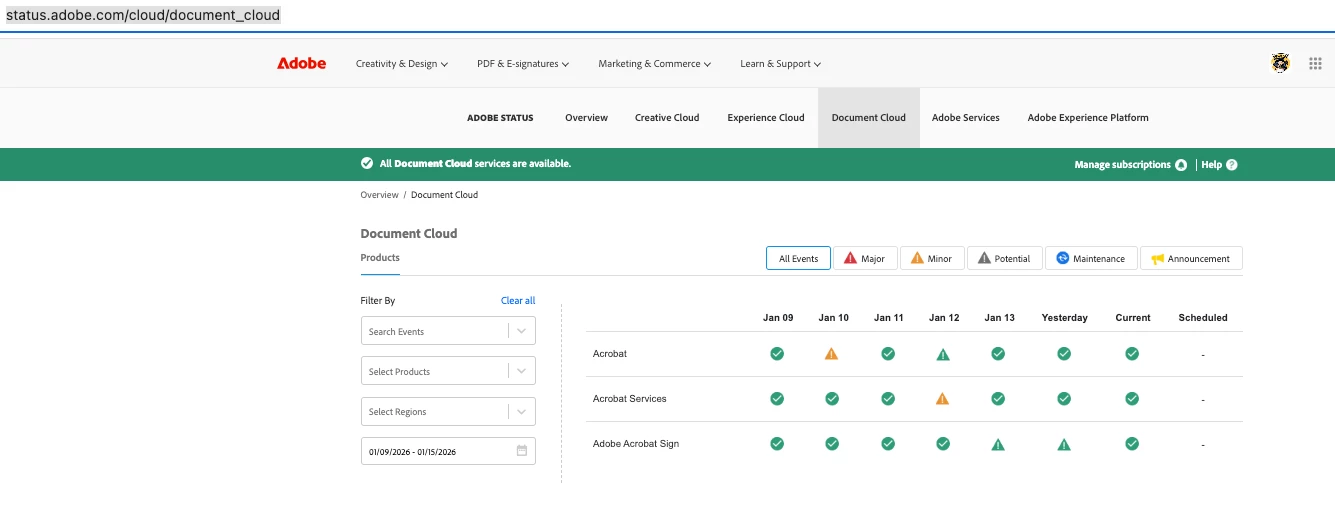Toggle the Minor events filter
This screenshot has width=1335, height=519.
coord(932,258)
